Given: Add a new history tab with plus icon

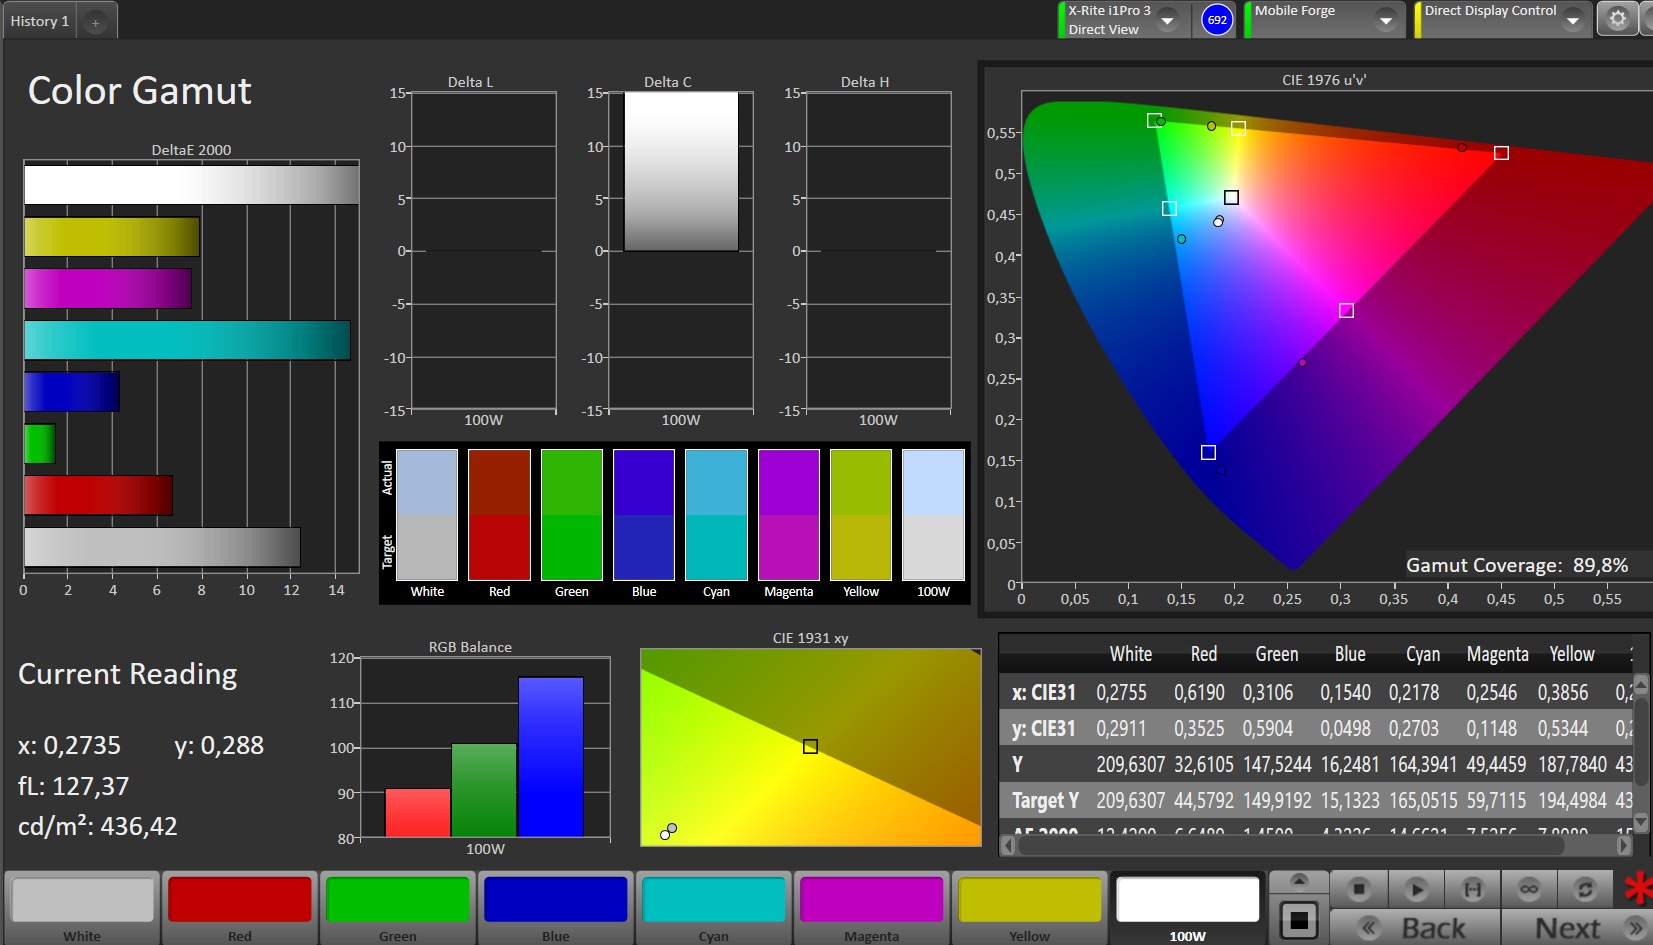Looking at the screenshot, I should point(96,22).
